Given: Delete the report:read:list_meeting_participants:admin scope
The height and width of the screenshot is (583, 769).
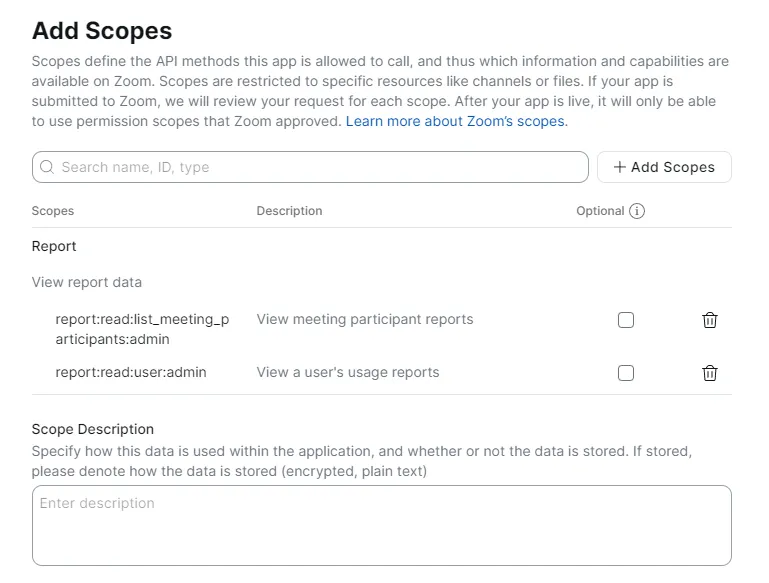Looking at the screenshot, I should (710, 320).
